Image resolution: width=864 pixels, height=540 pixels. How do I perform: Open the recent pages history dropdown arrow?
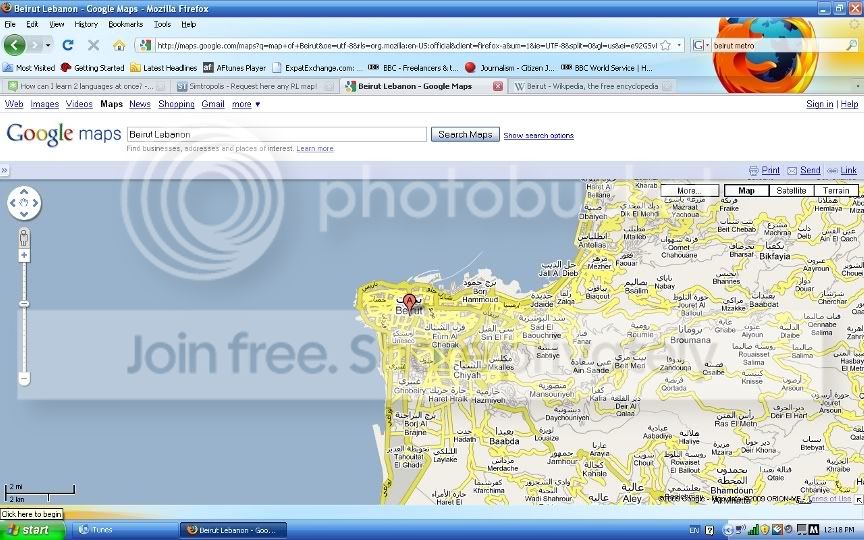[x=48, y=45]
